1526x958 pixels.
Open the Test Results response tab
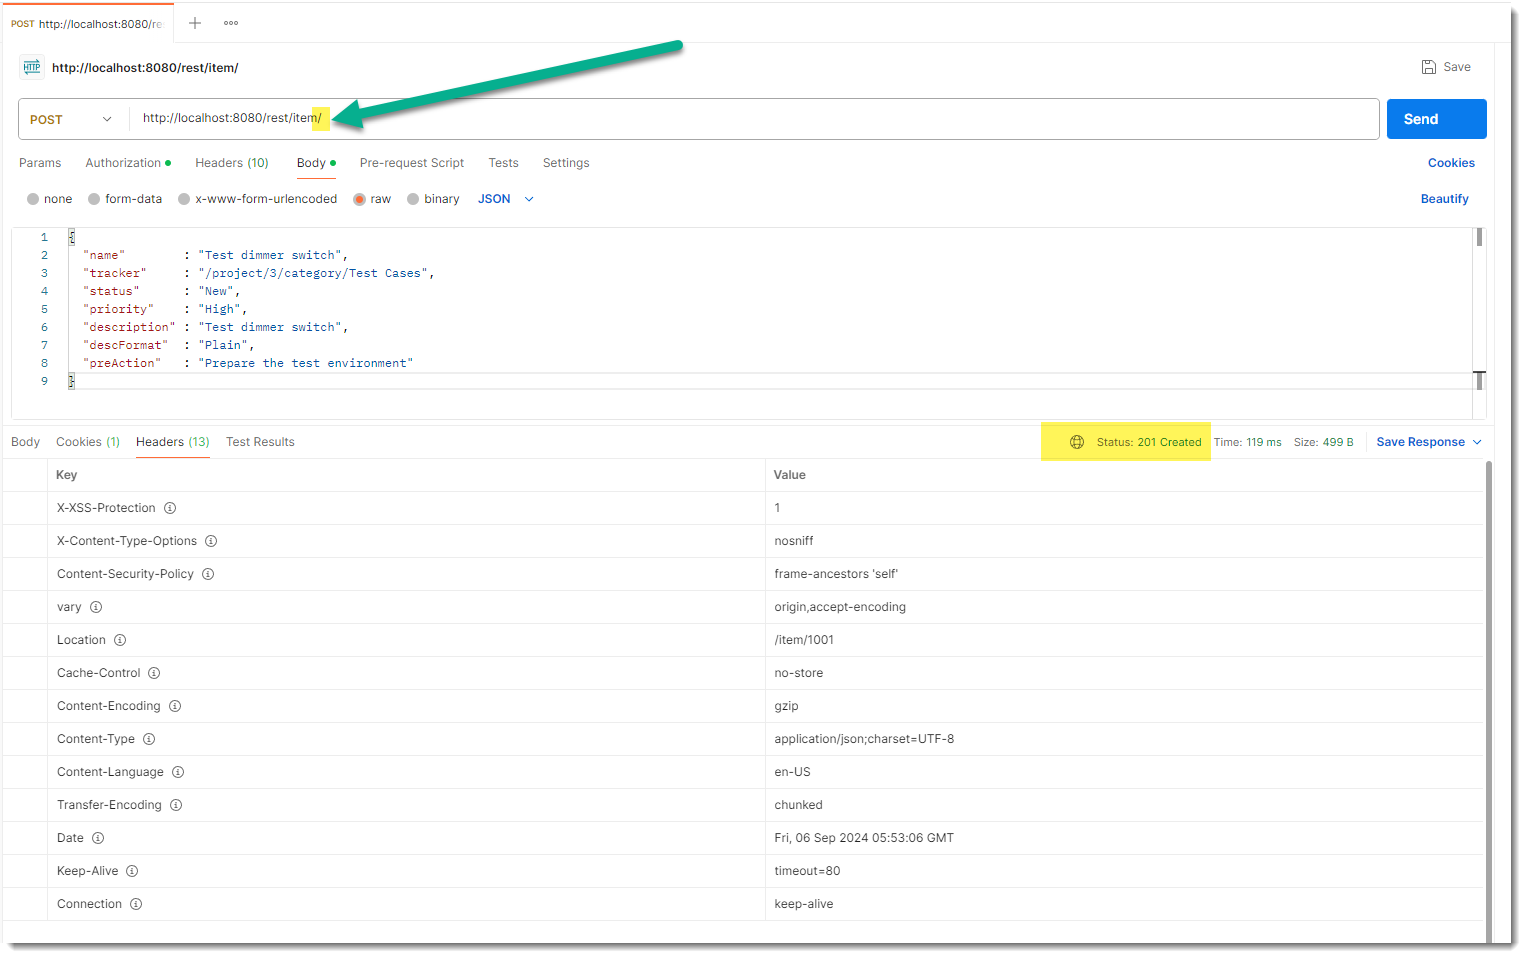coord(260,441)
